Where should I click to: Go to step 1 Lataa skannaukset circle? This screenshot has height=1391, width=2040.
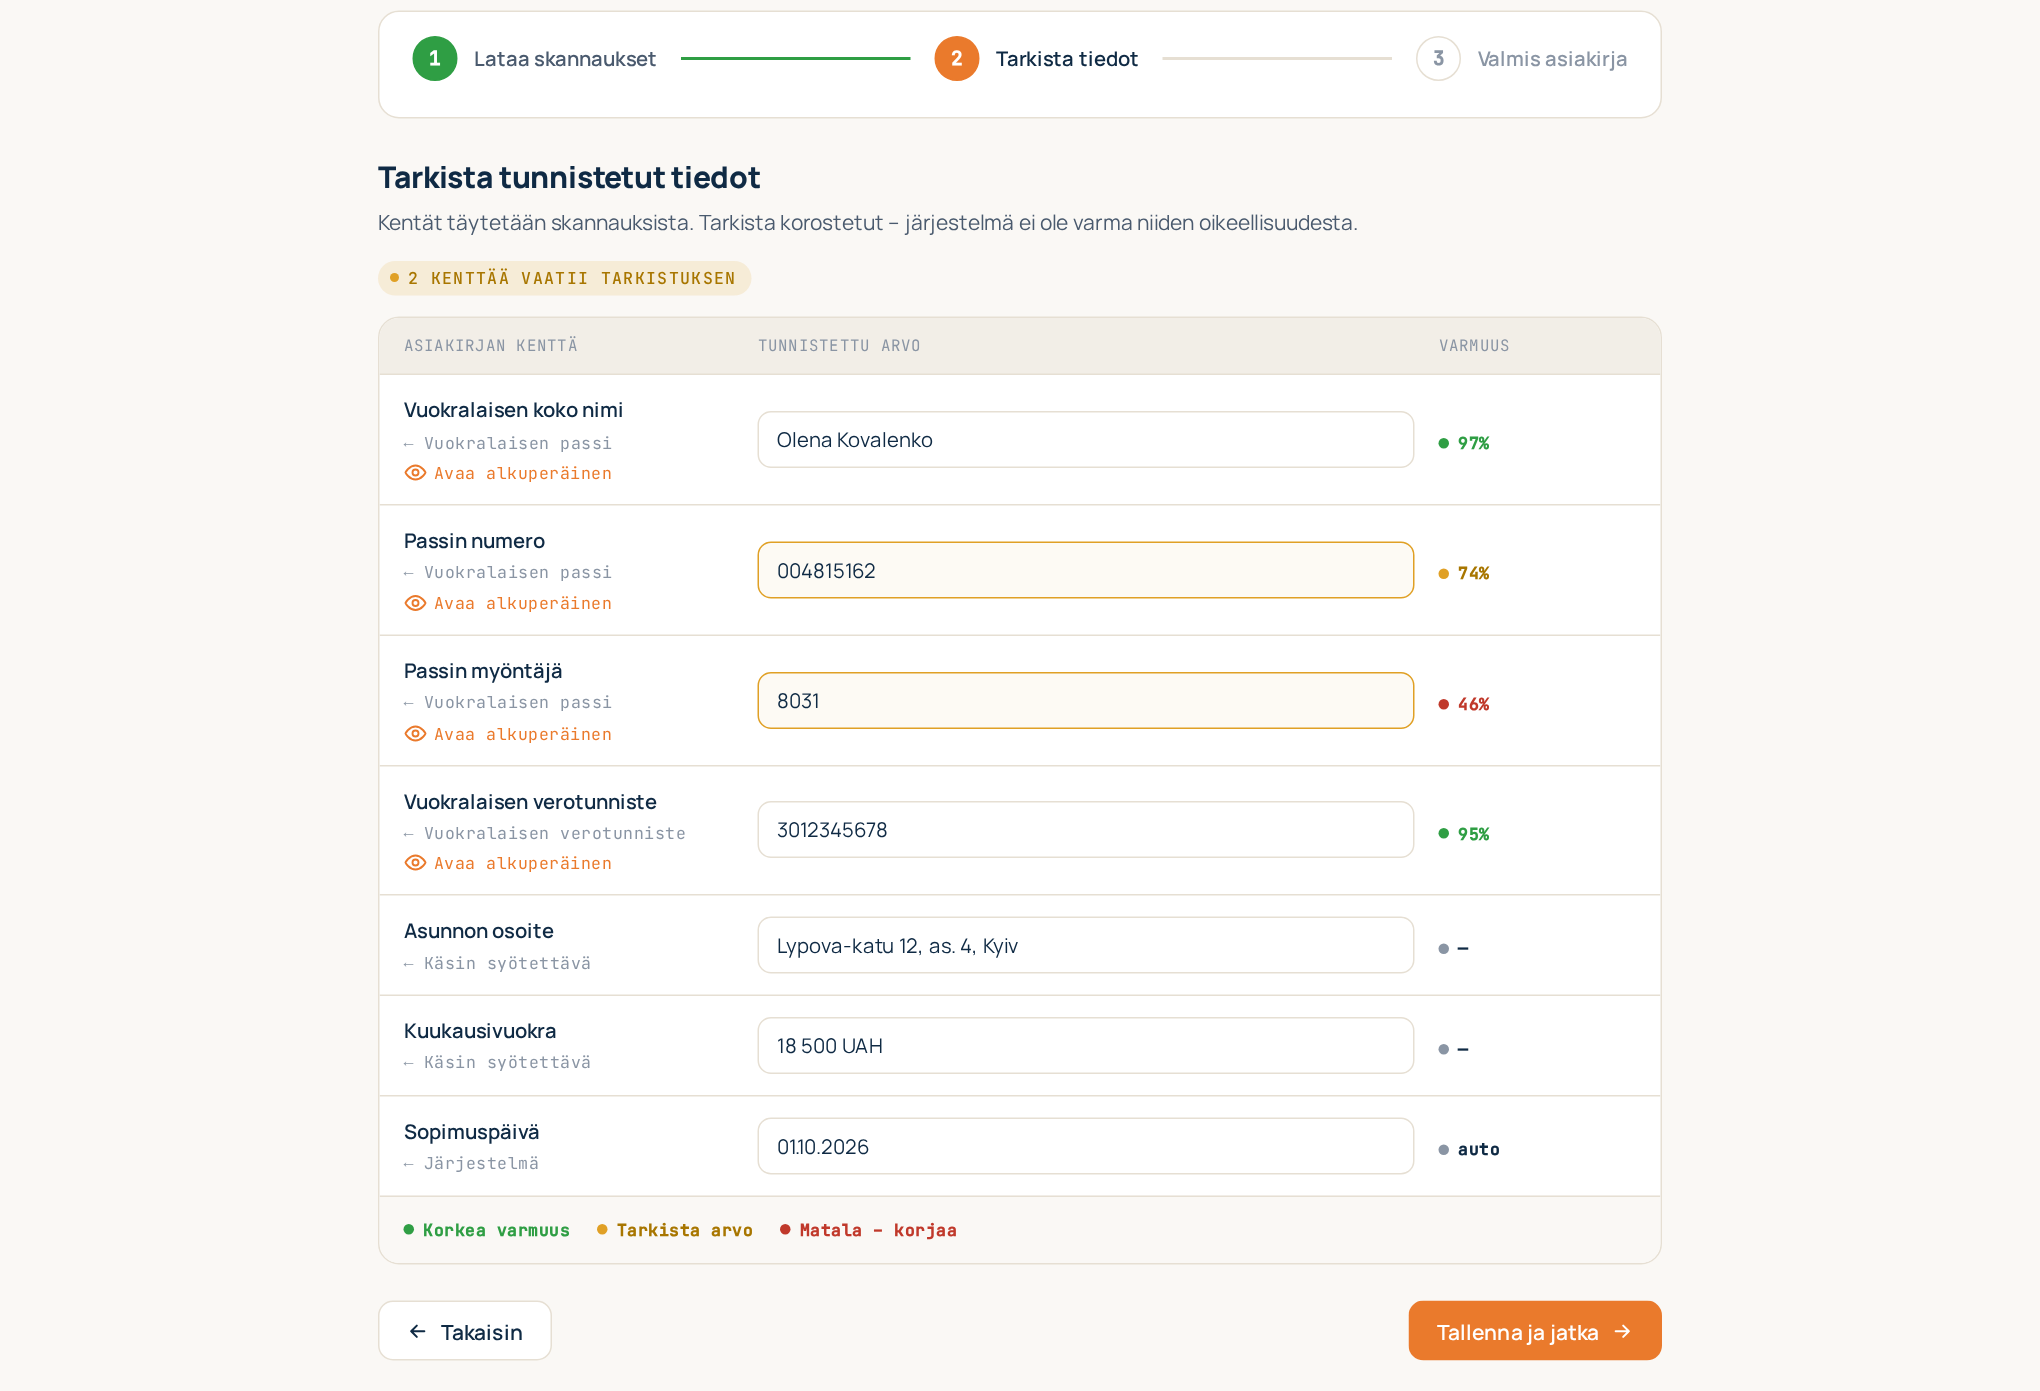click(435, 59)
